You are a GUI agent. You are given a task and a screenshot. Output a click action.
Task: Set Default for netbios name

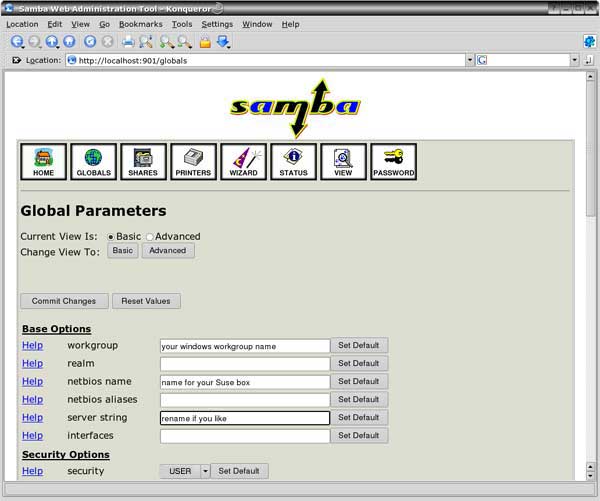[359, 381]
